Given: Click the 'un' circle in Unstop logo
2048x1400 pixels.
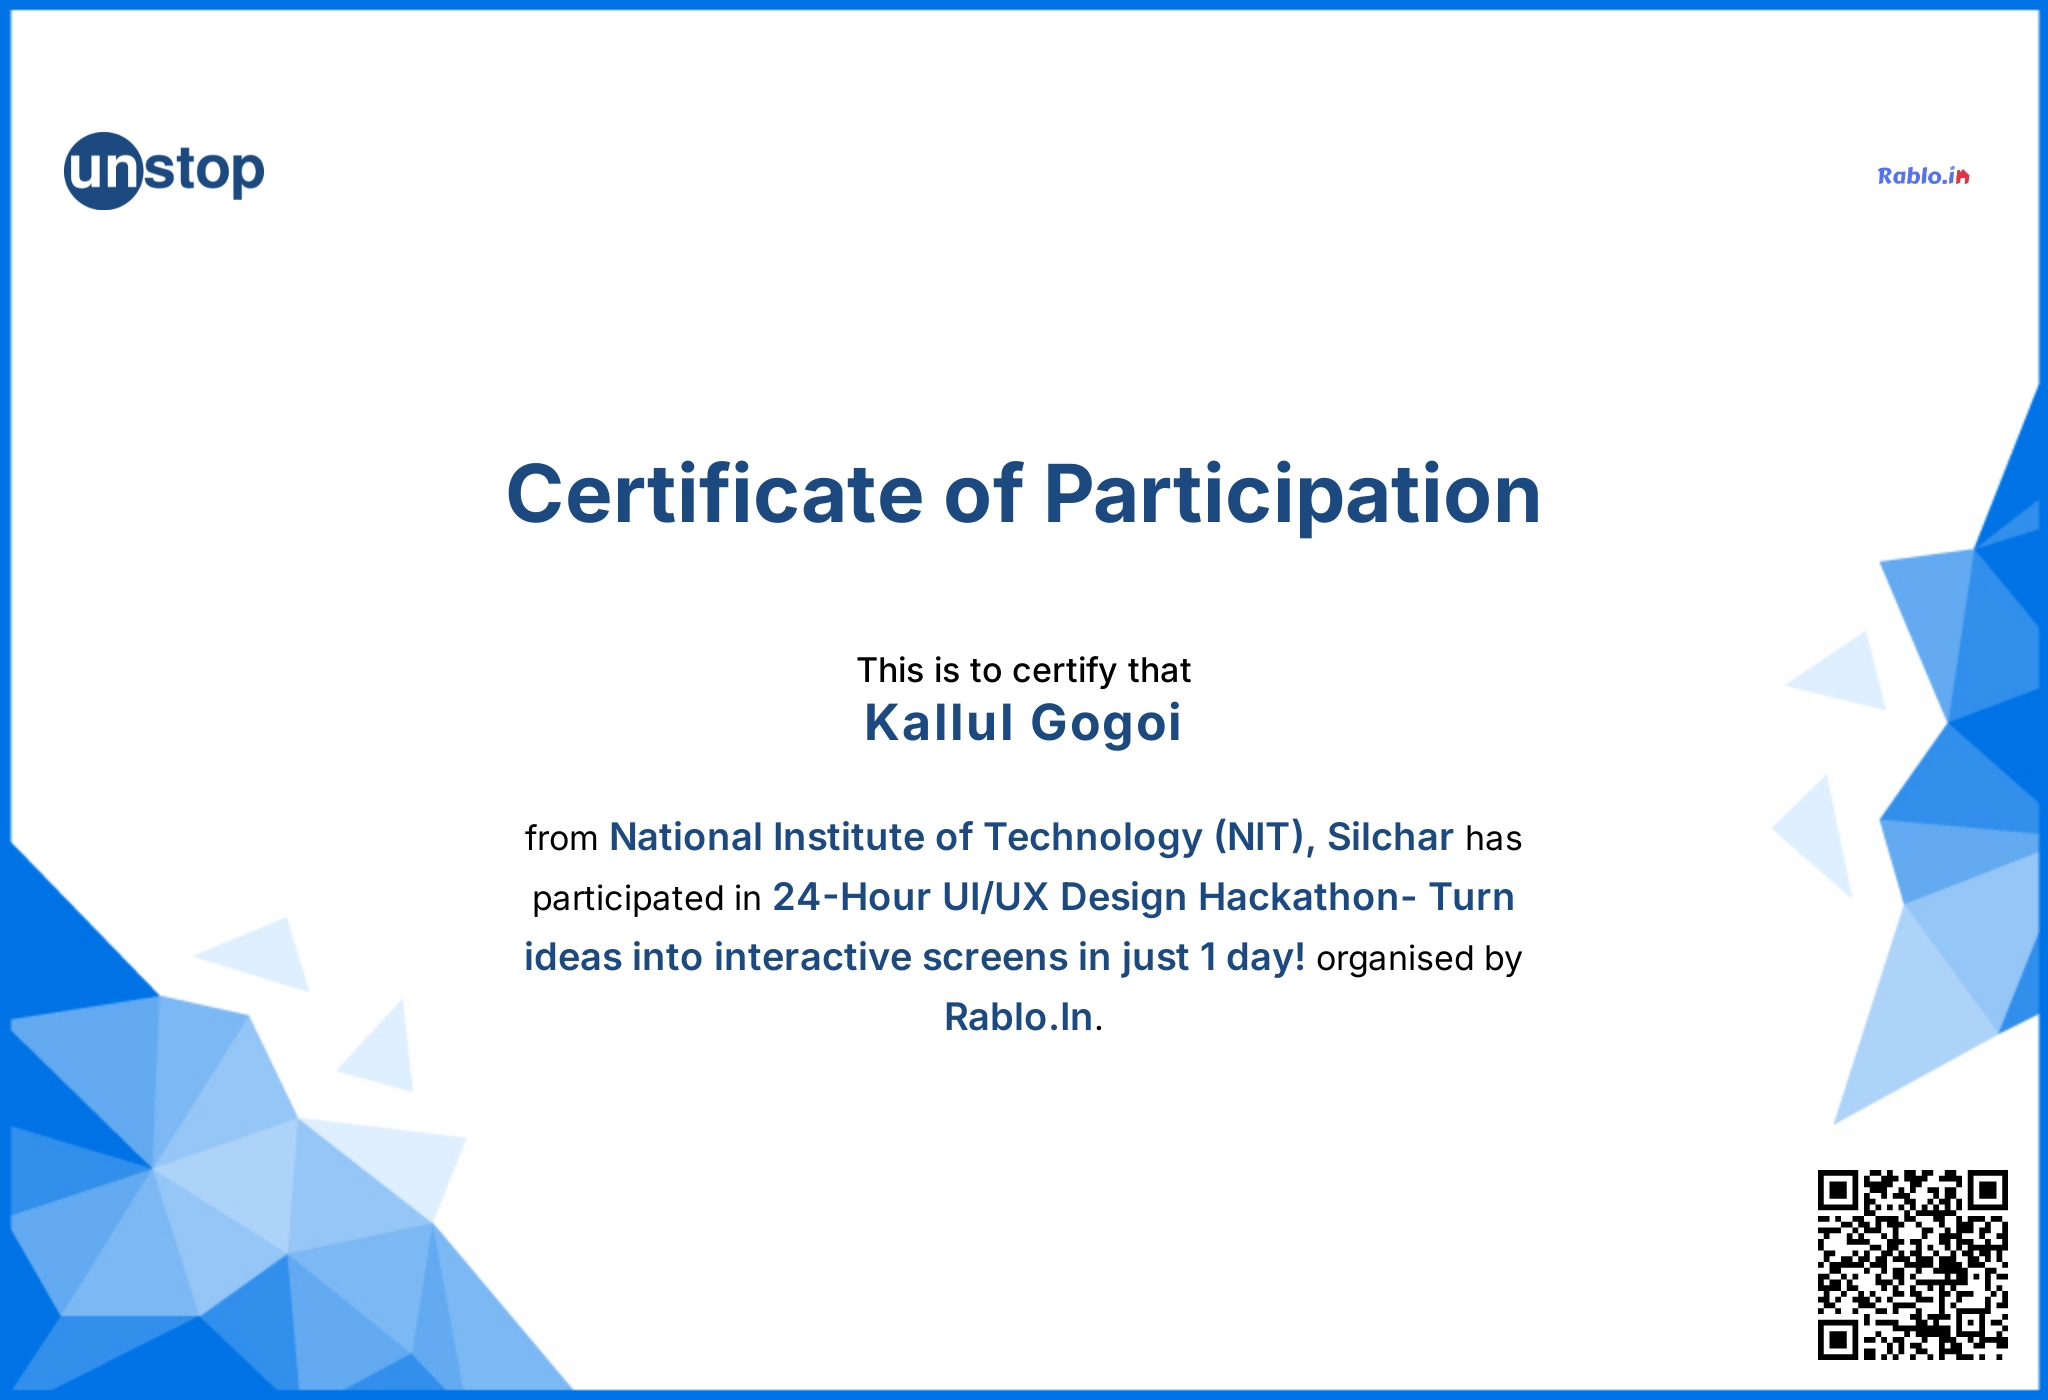Looking at the screenshot, I should (102, 171).
